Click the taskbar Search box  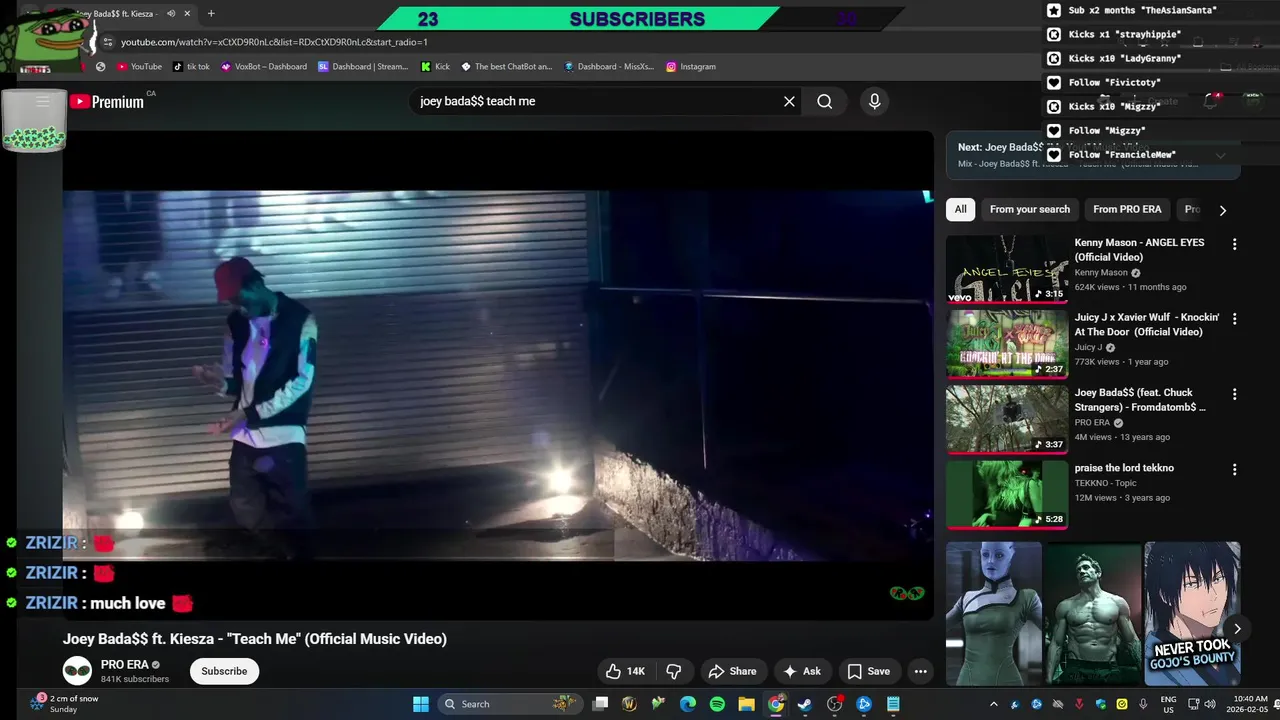(x=510, y=704)
